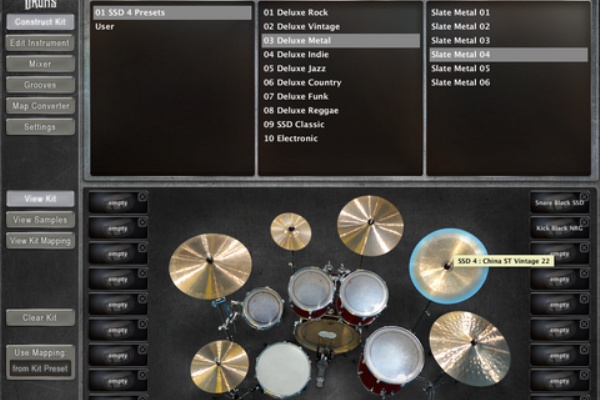The height and width of the screenshot is (400, 600).
Task: Load the 'Slate Metal 03' kit preset
Action: 509,41
